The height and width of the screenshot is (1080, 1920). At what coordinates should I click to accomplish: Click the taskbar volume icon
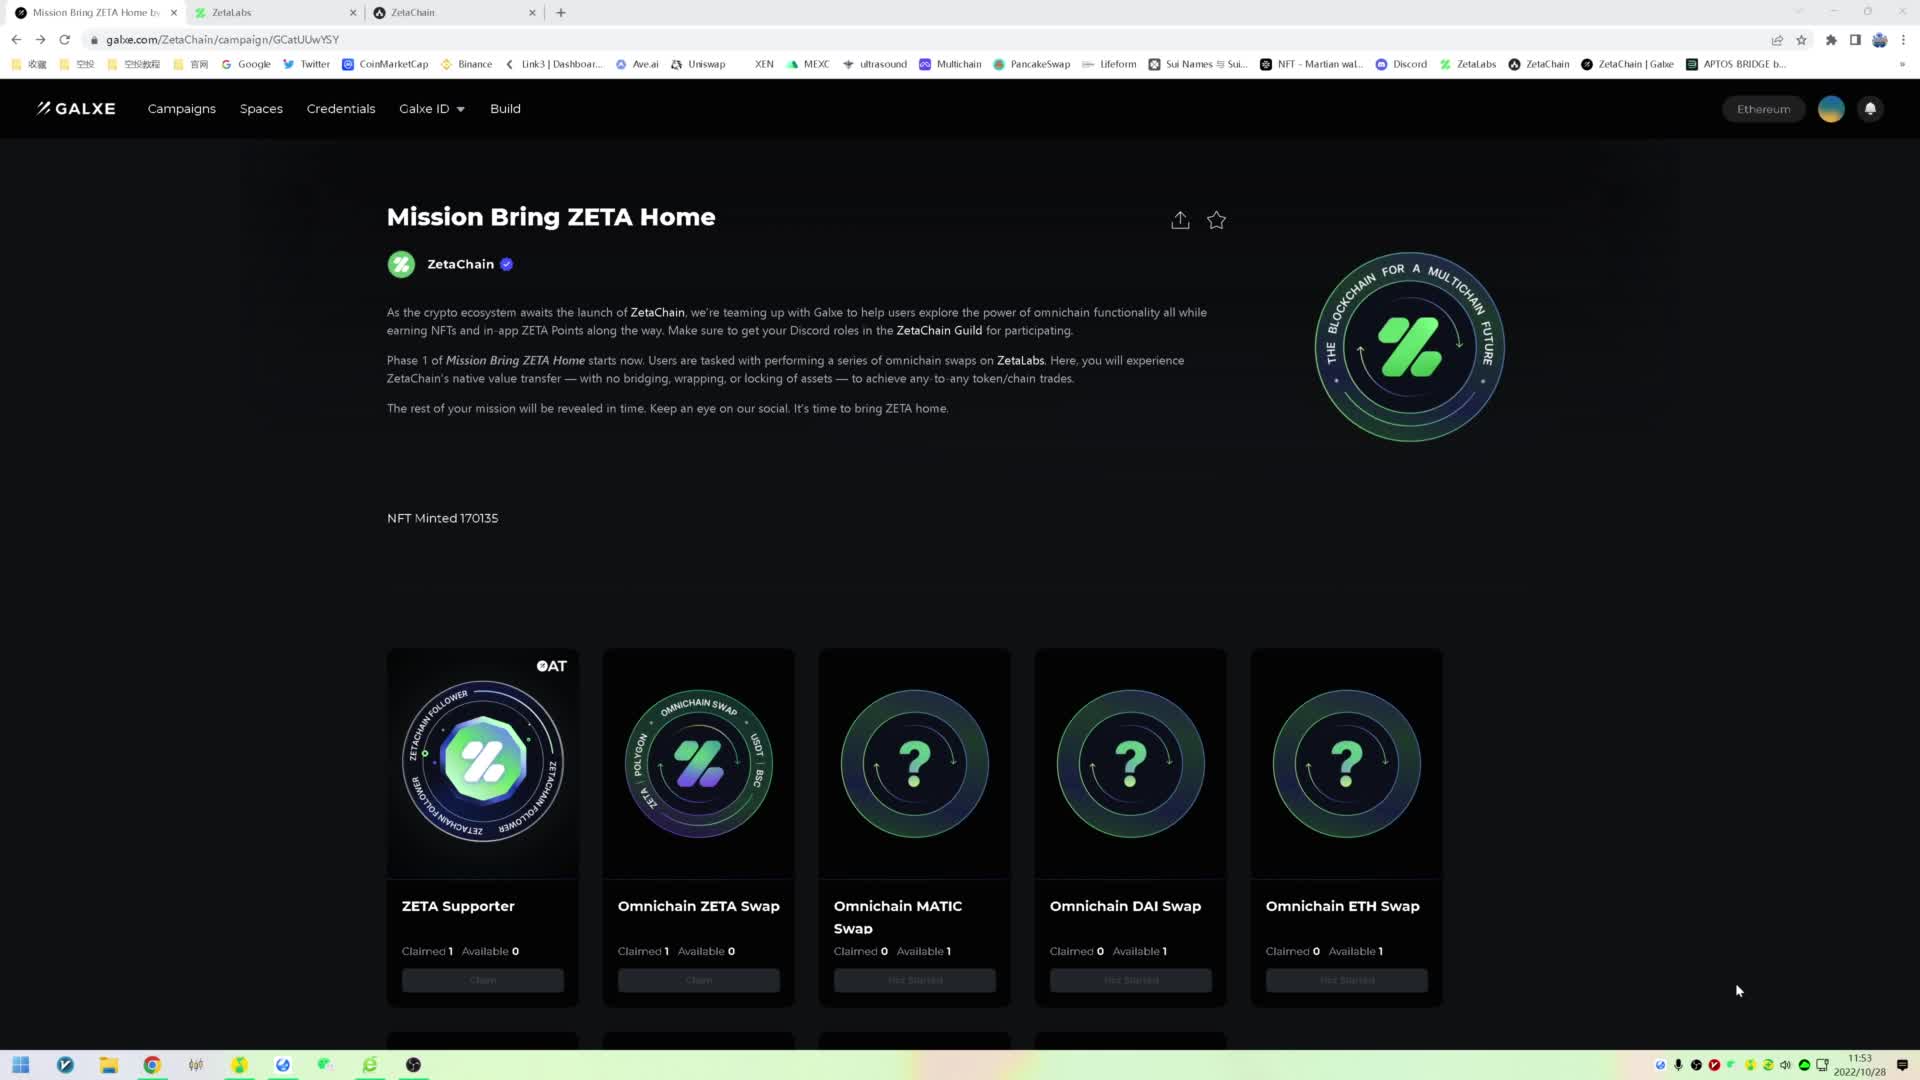(x=1785, y=1065)
